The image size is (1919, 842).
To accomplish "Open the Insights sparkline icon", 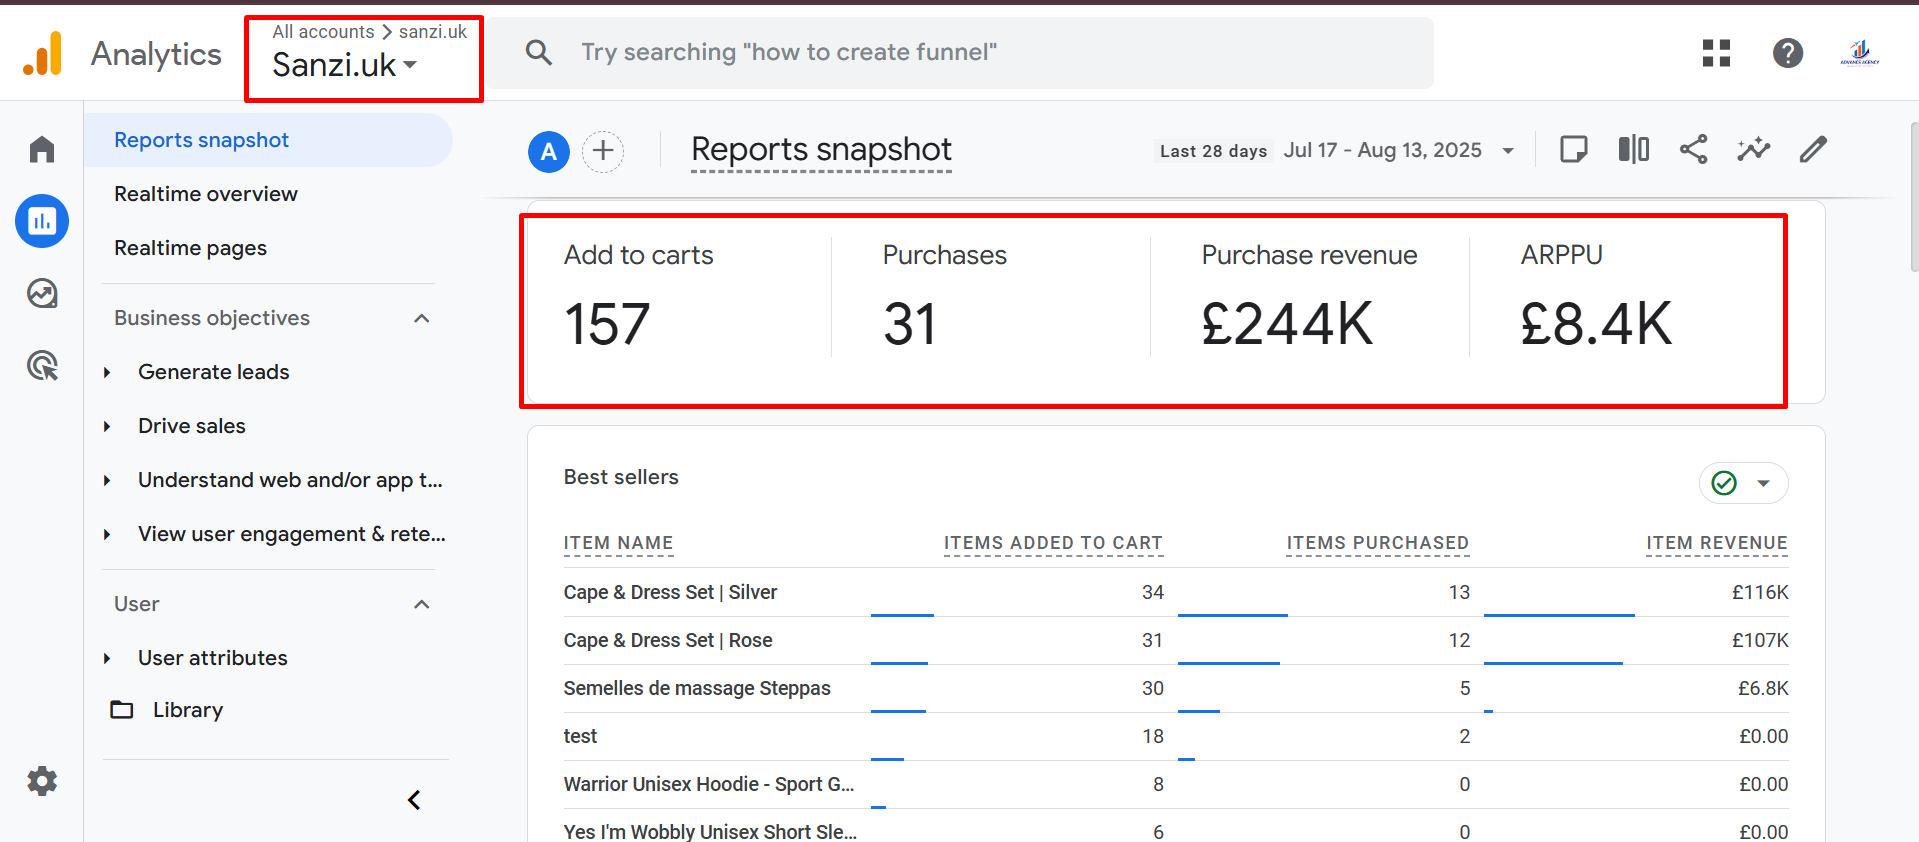I will [1753, 150].
